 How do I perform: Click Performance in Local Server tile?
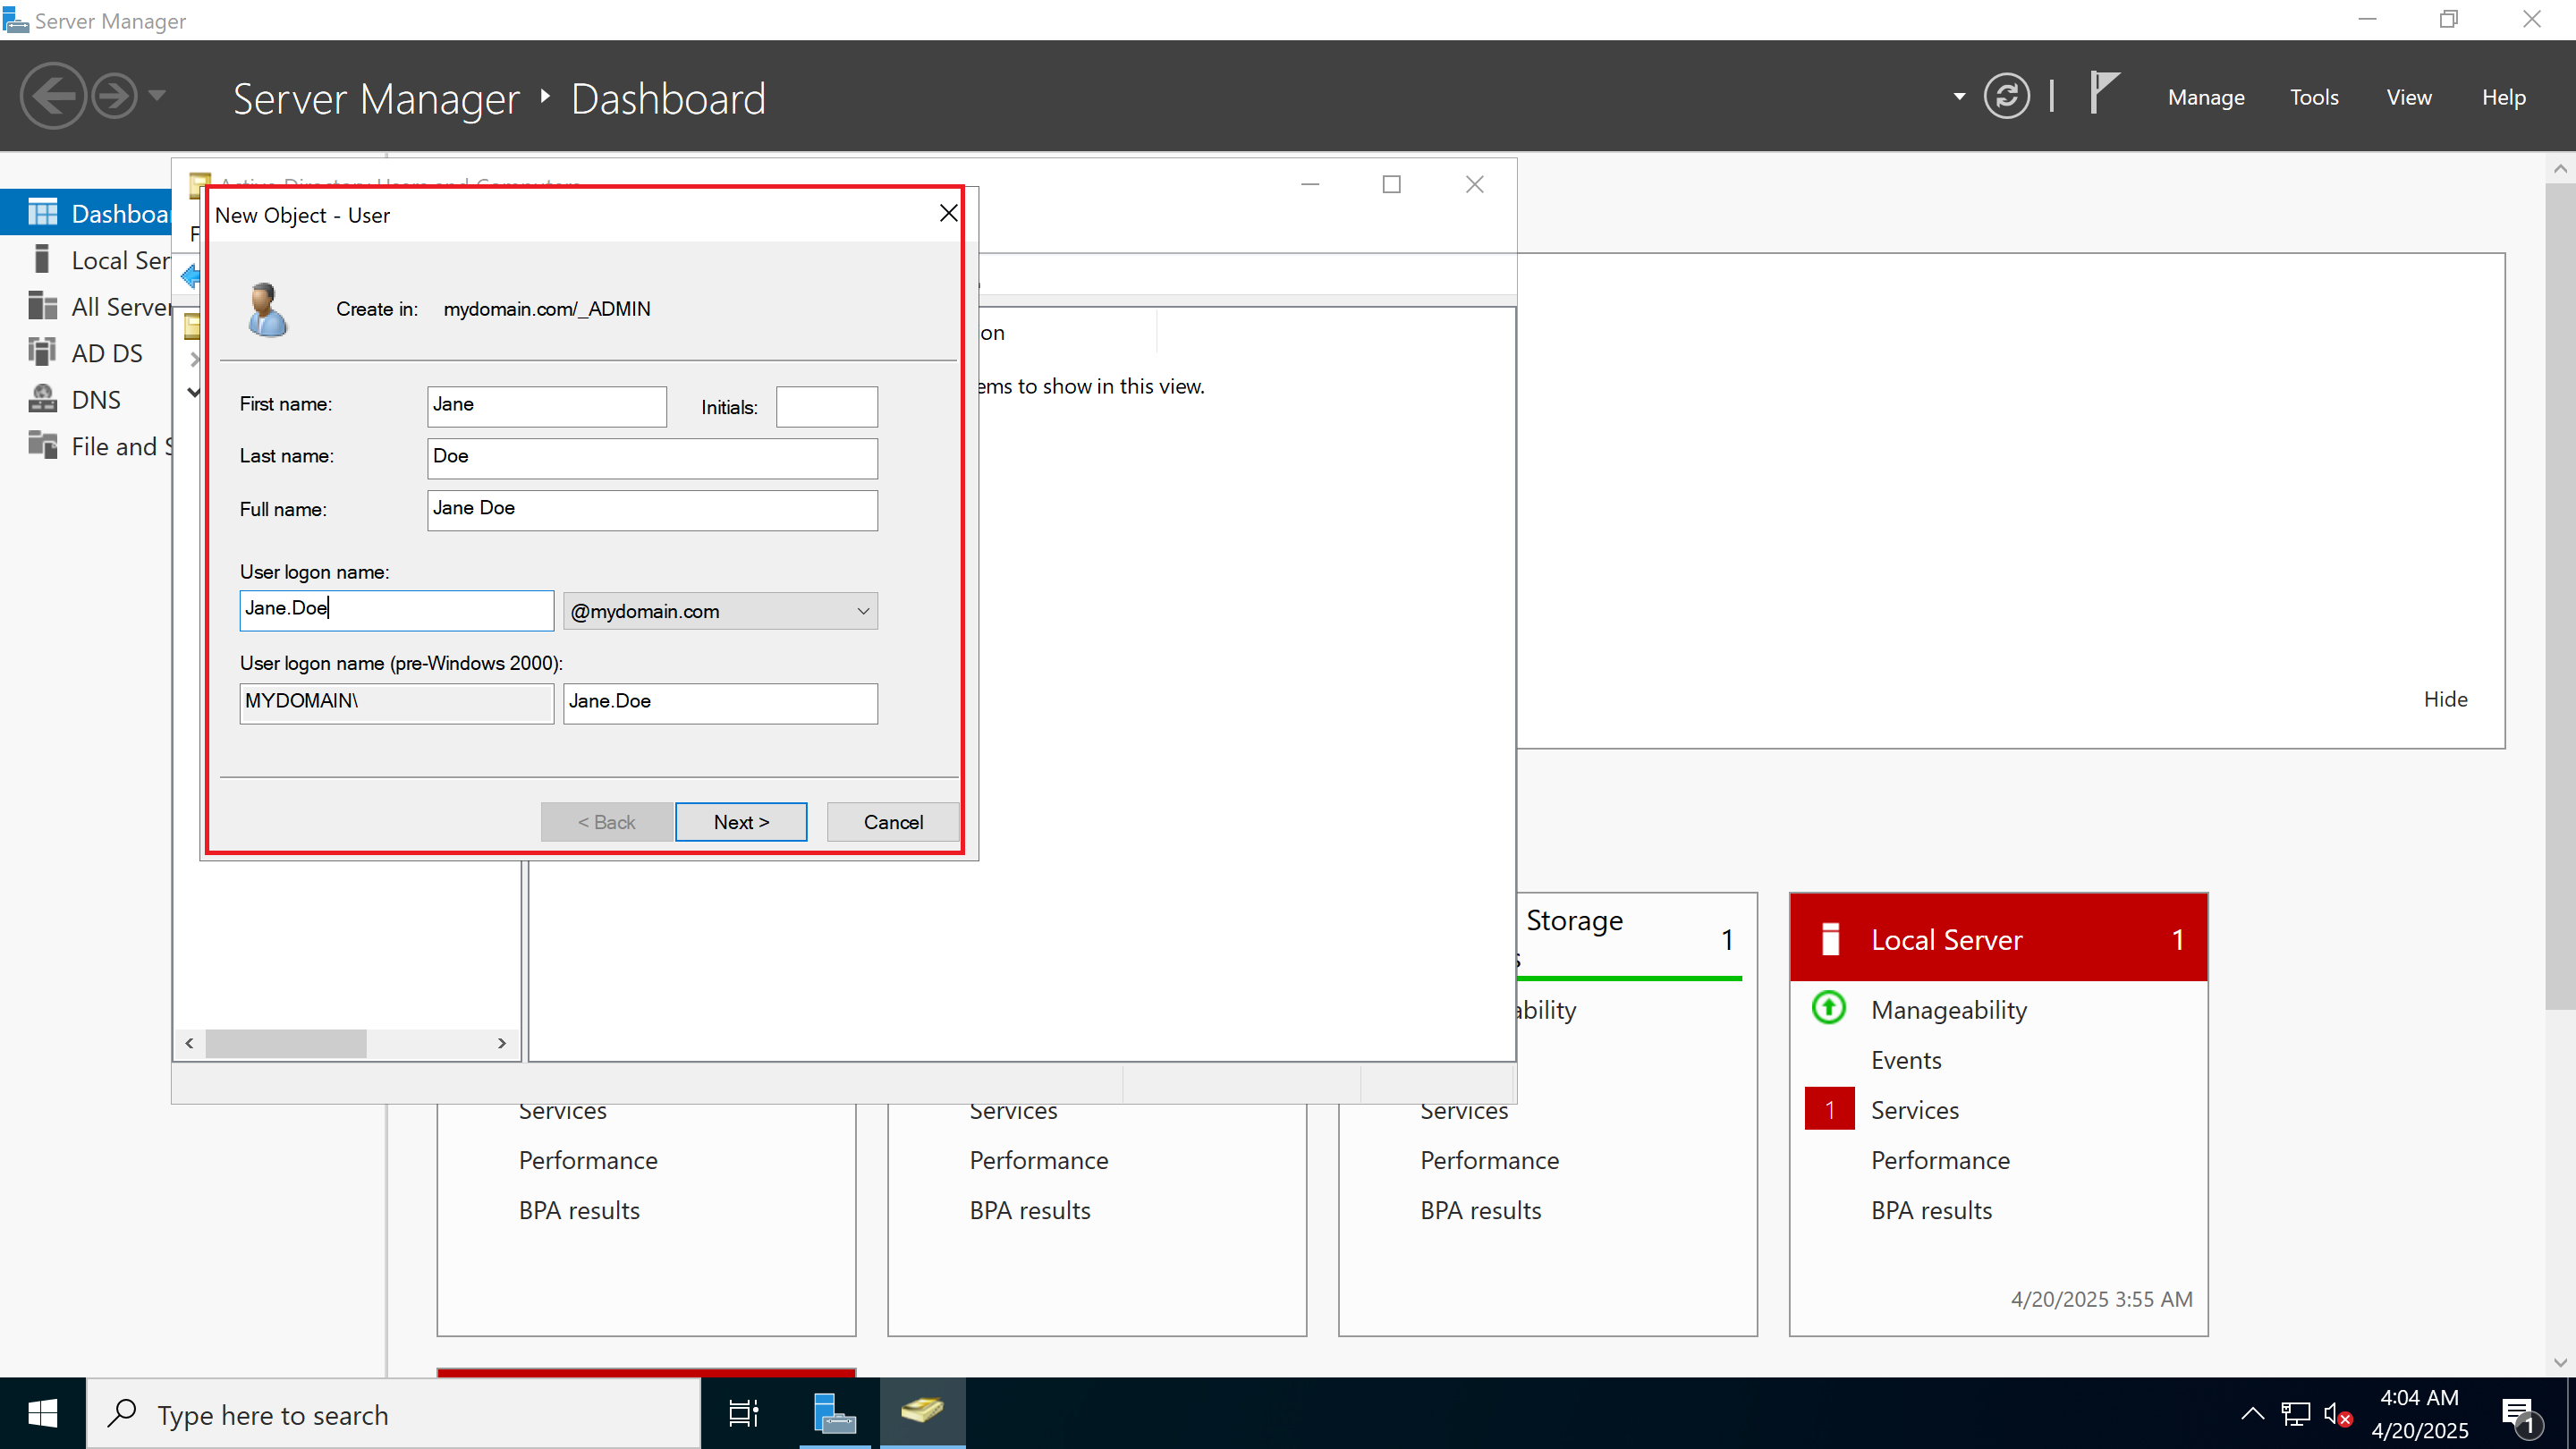(x=1940, y=1160)
